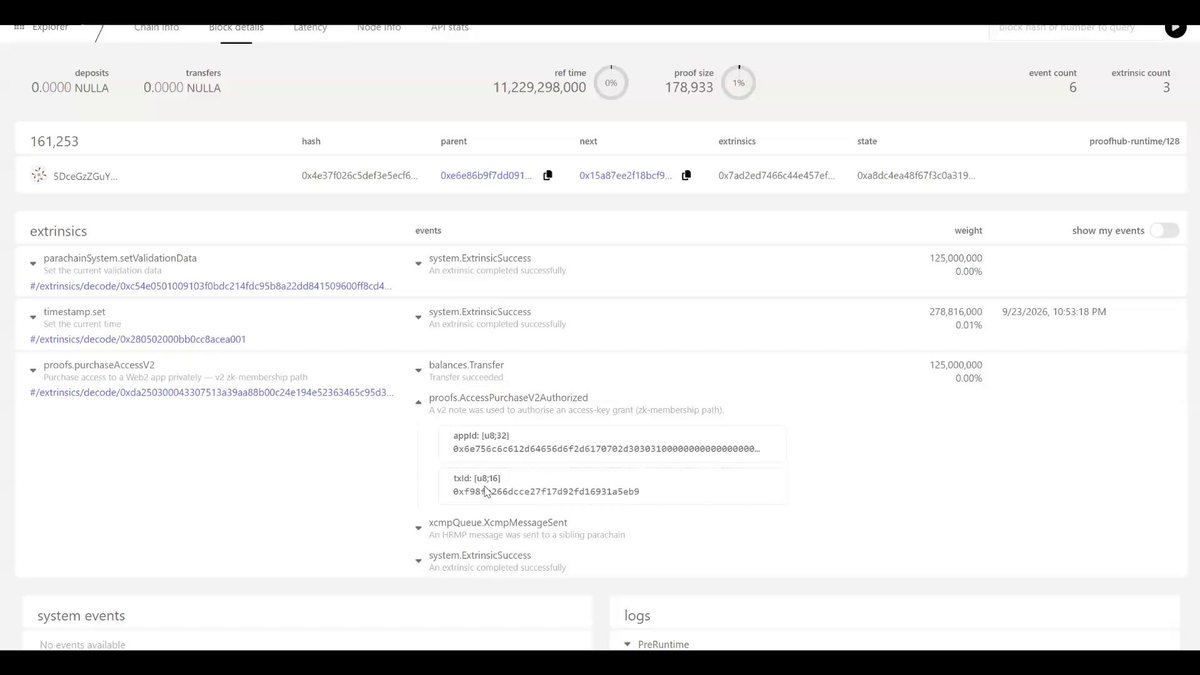The image size is (1200, 675).
Task: Switch to the Latency tab
Action: [310, 28]
